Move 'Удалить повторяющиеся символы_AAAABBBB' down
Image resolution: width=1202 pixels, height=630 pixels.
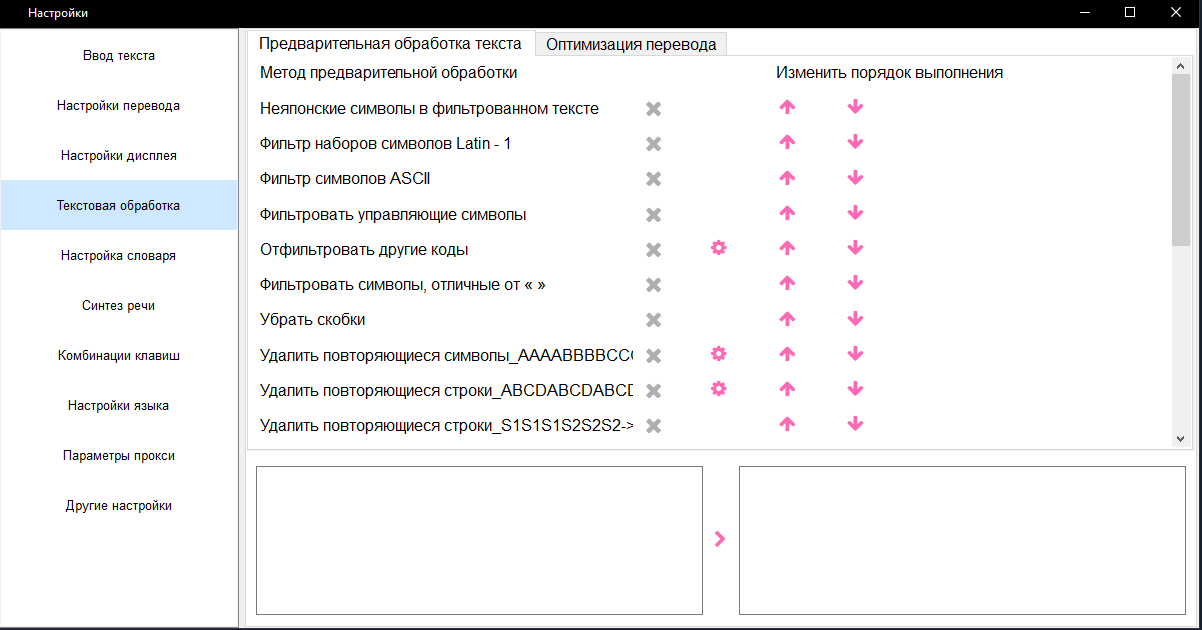tap(855, 354)
